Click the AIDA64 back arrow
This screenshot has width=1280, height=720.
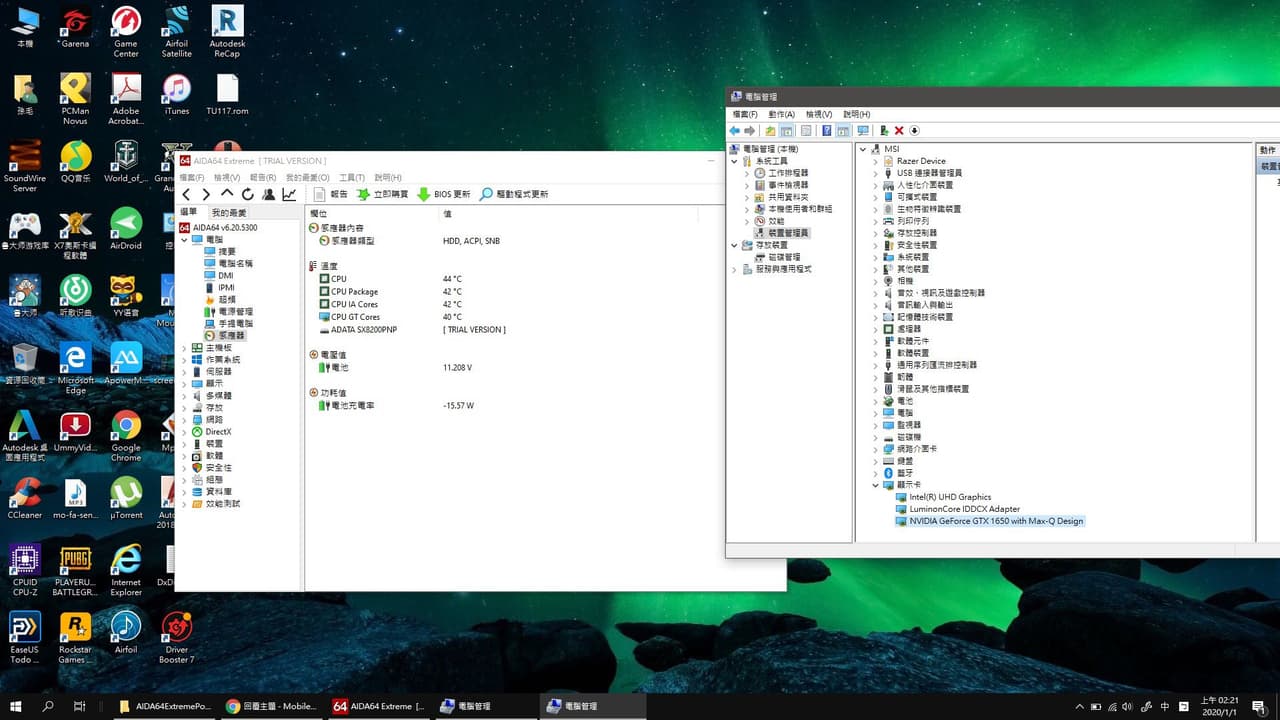[x=186, y=194]
